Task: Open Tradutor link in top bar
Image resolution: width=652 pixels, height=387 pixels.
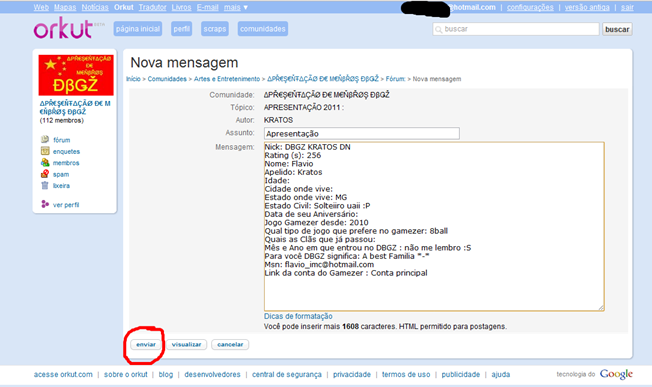Action: pos(152,7)
